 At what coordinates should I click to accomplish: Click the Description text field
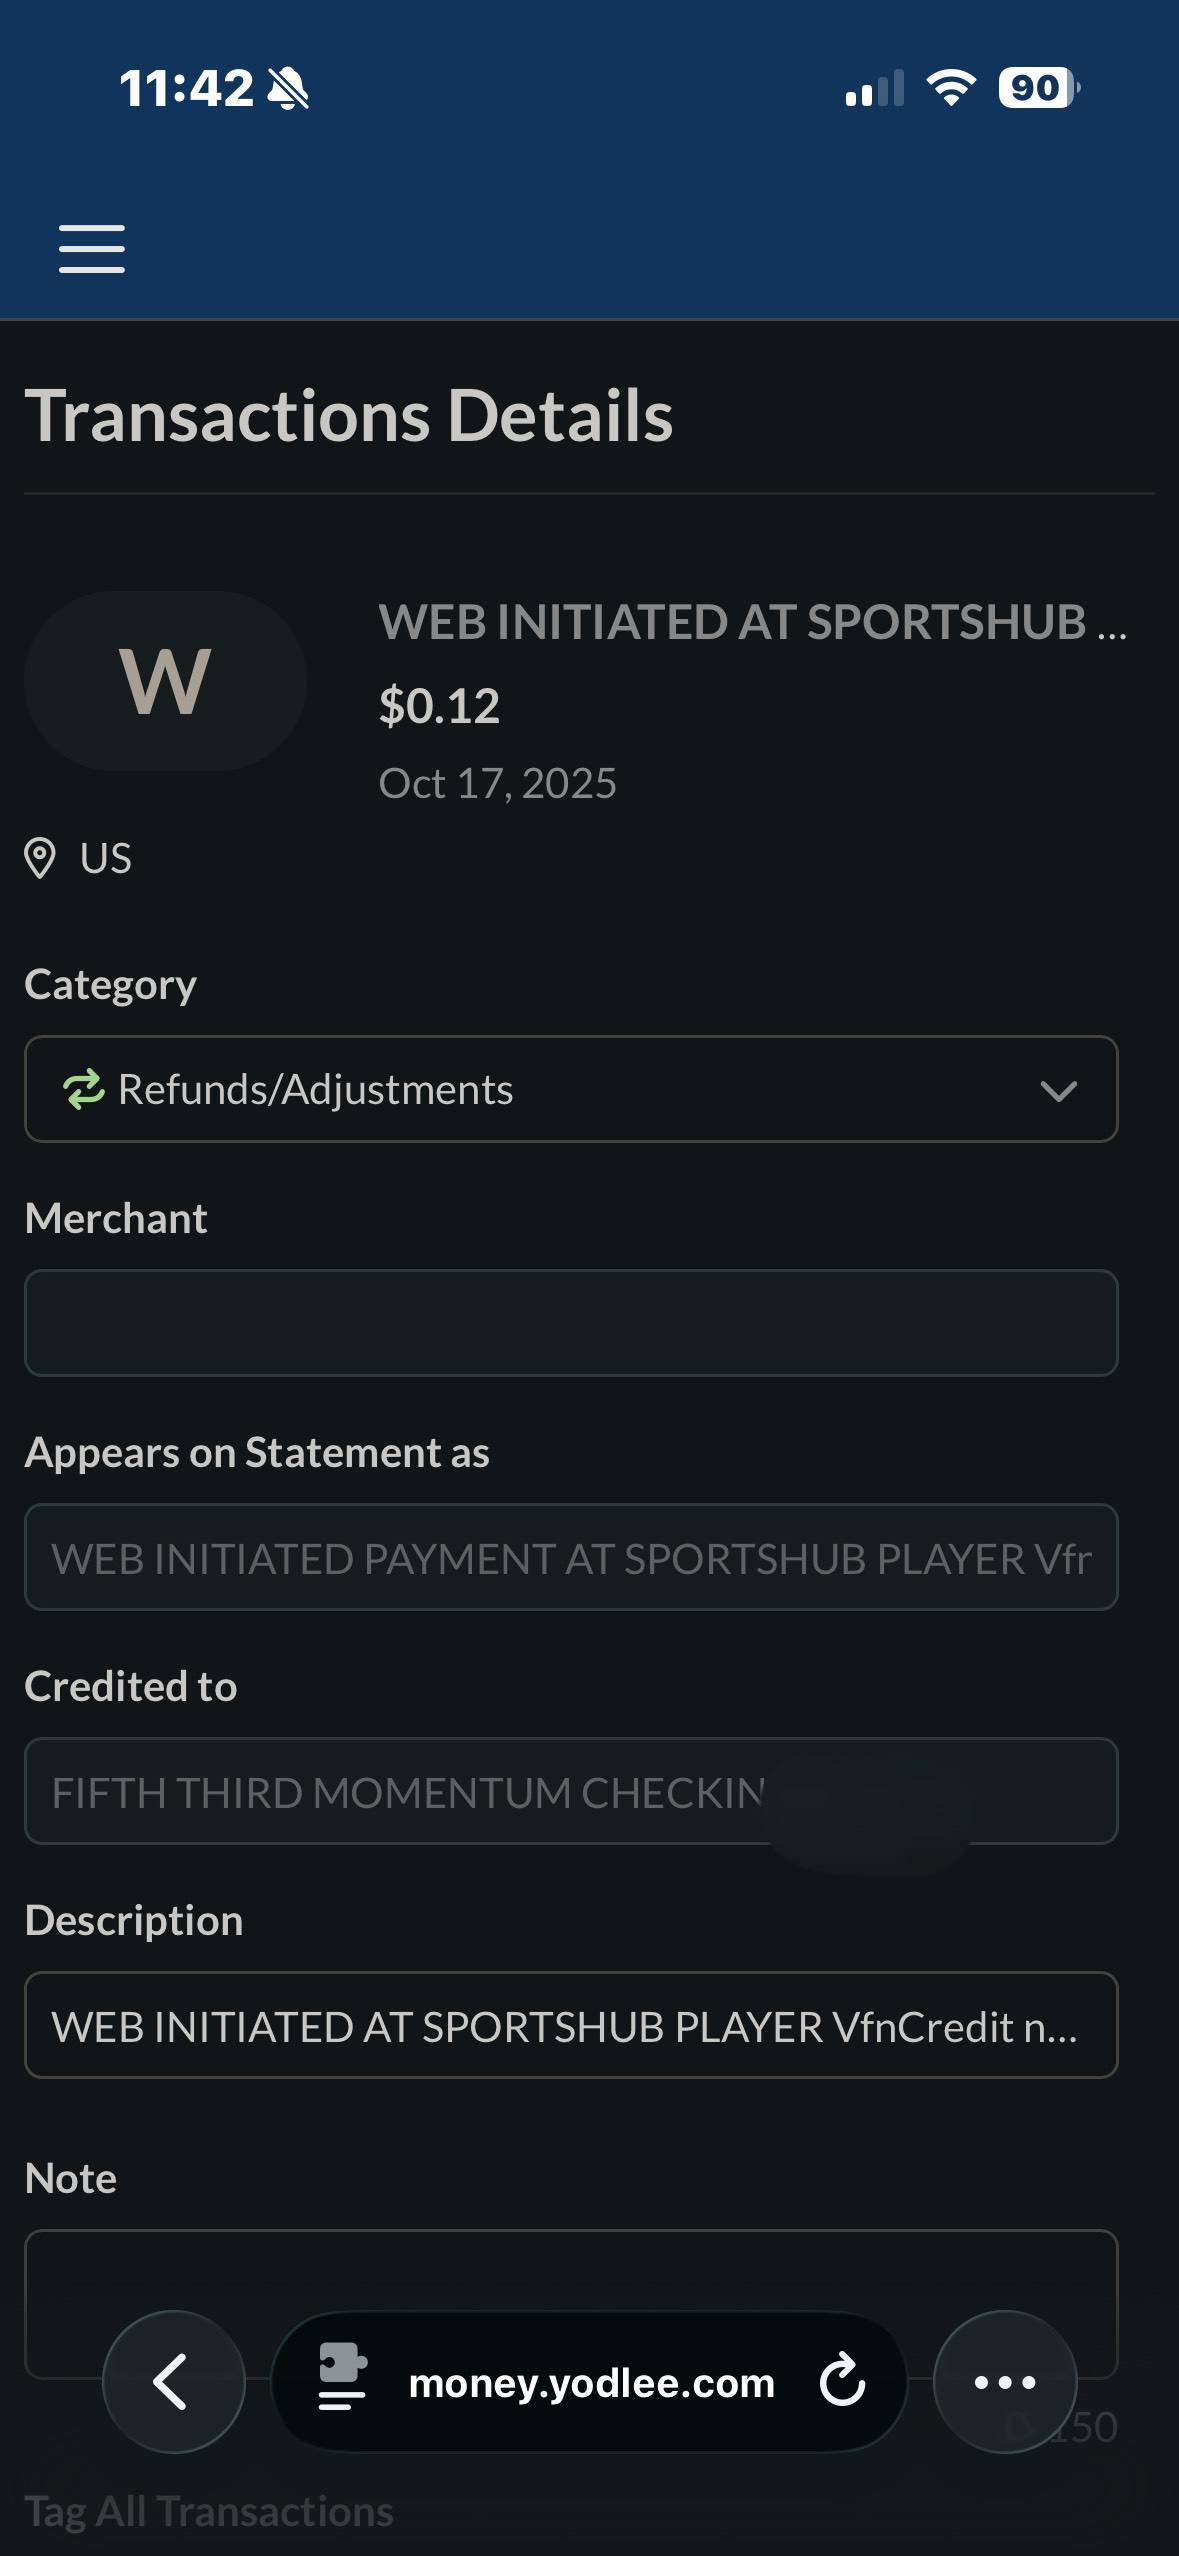point(570,2025)
